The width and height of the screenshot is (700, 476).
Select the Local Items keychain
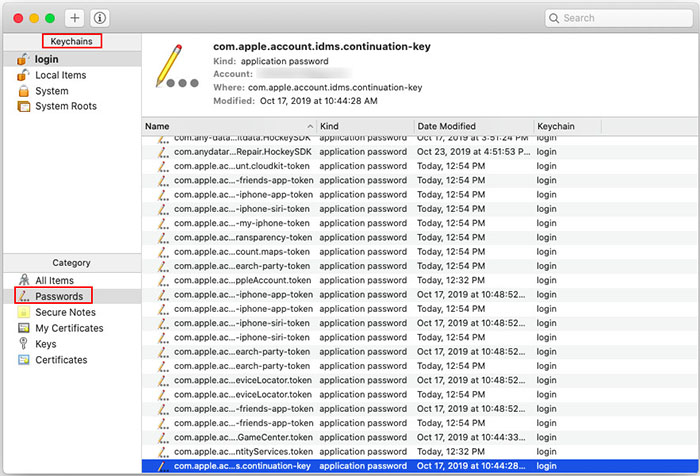(72, 75)
